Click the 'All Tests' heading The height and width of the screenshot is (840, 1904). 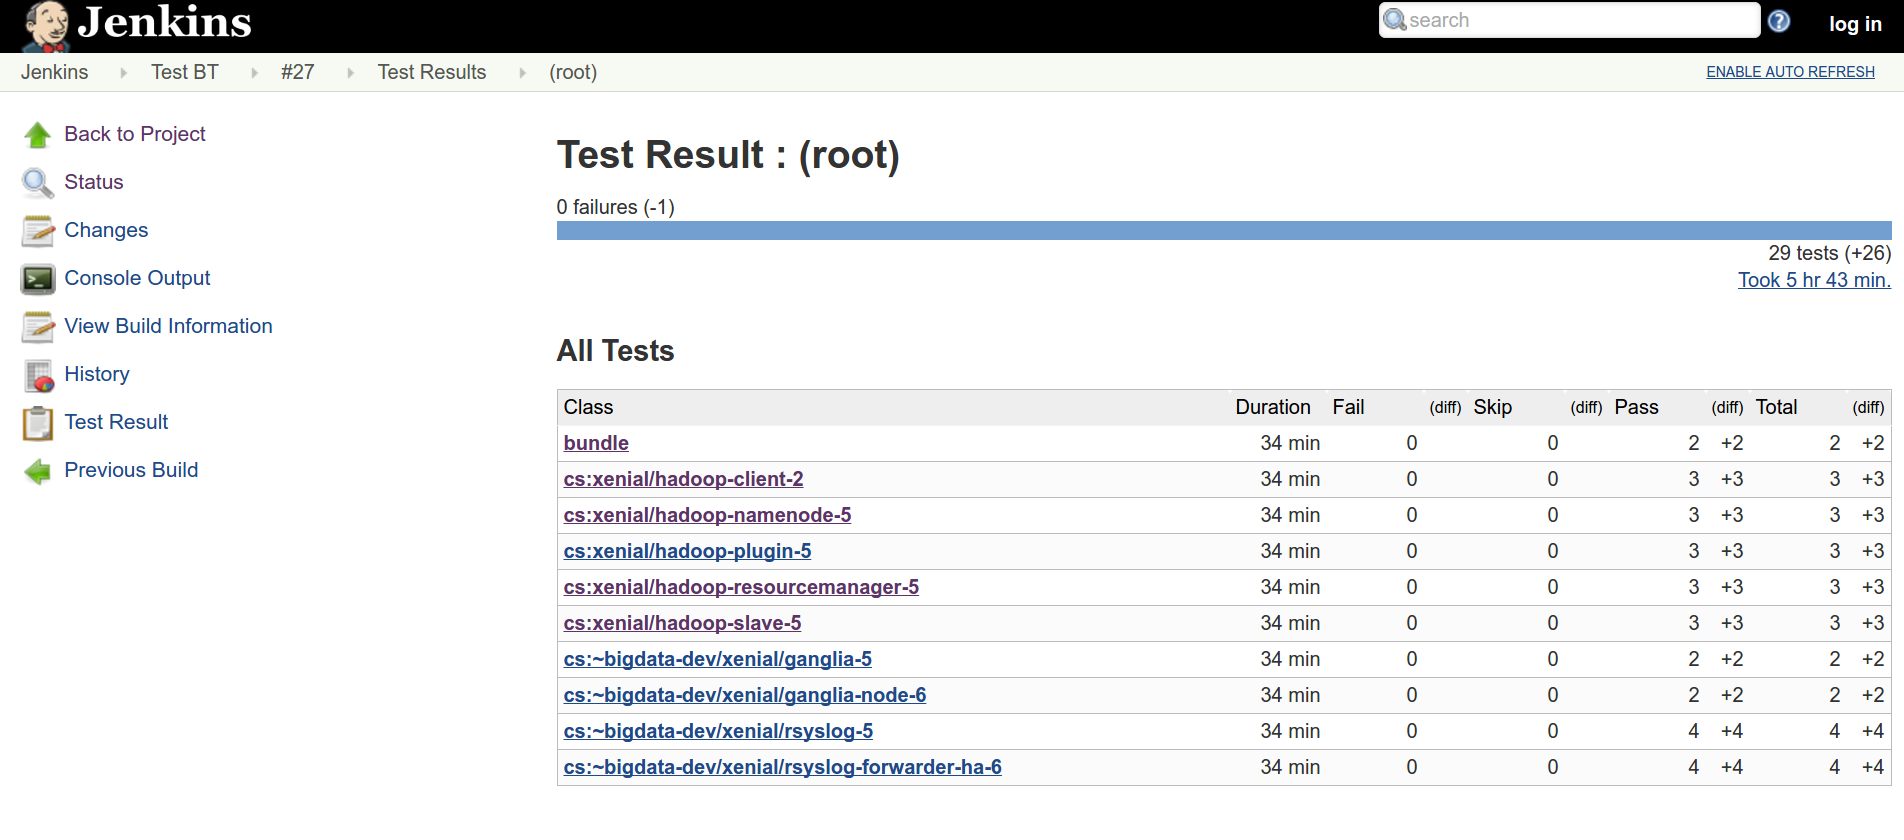(x=615, y=351)
